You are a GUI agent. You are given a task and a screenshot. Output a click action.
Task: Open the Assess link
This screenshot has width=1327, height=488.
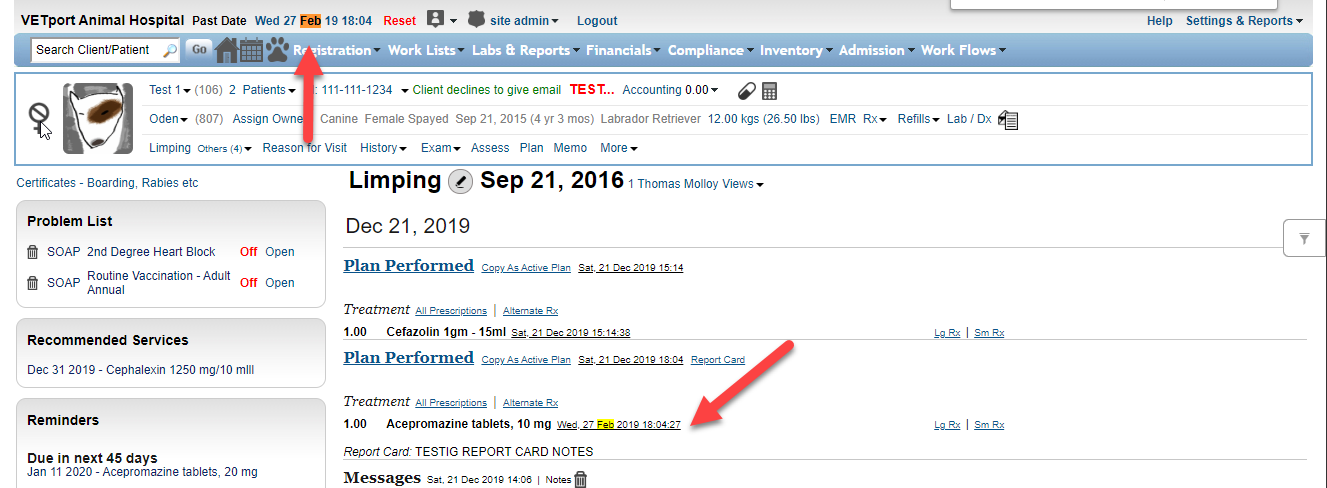(490, 148)
